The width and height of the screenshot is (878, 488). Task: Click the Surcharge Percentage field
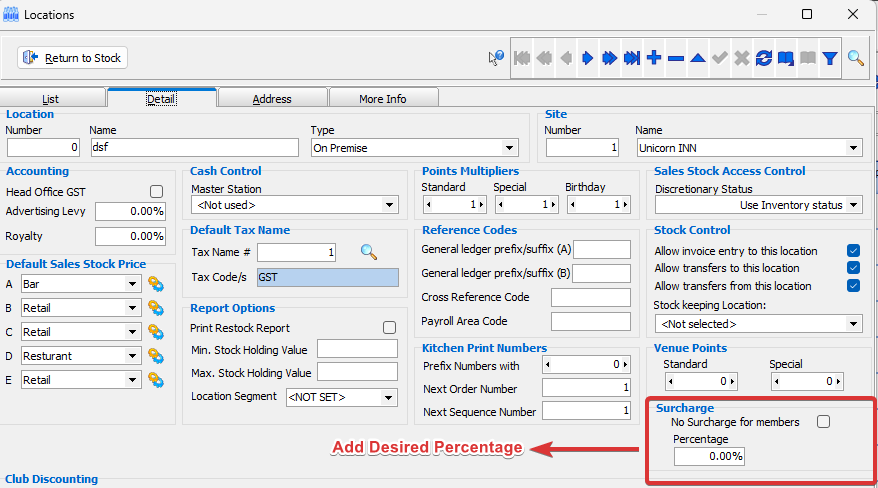(x=709, y=457)
